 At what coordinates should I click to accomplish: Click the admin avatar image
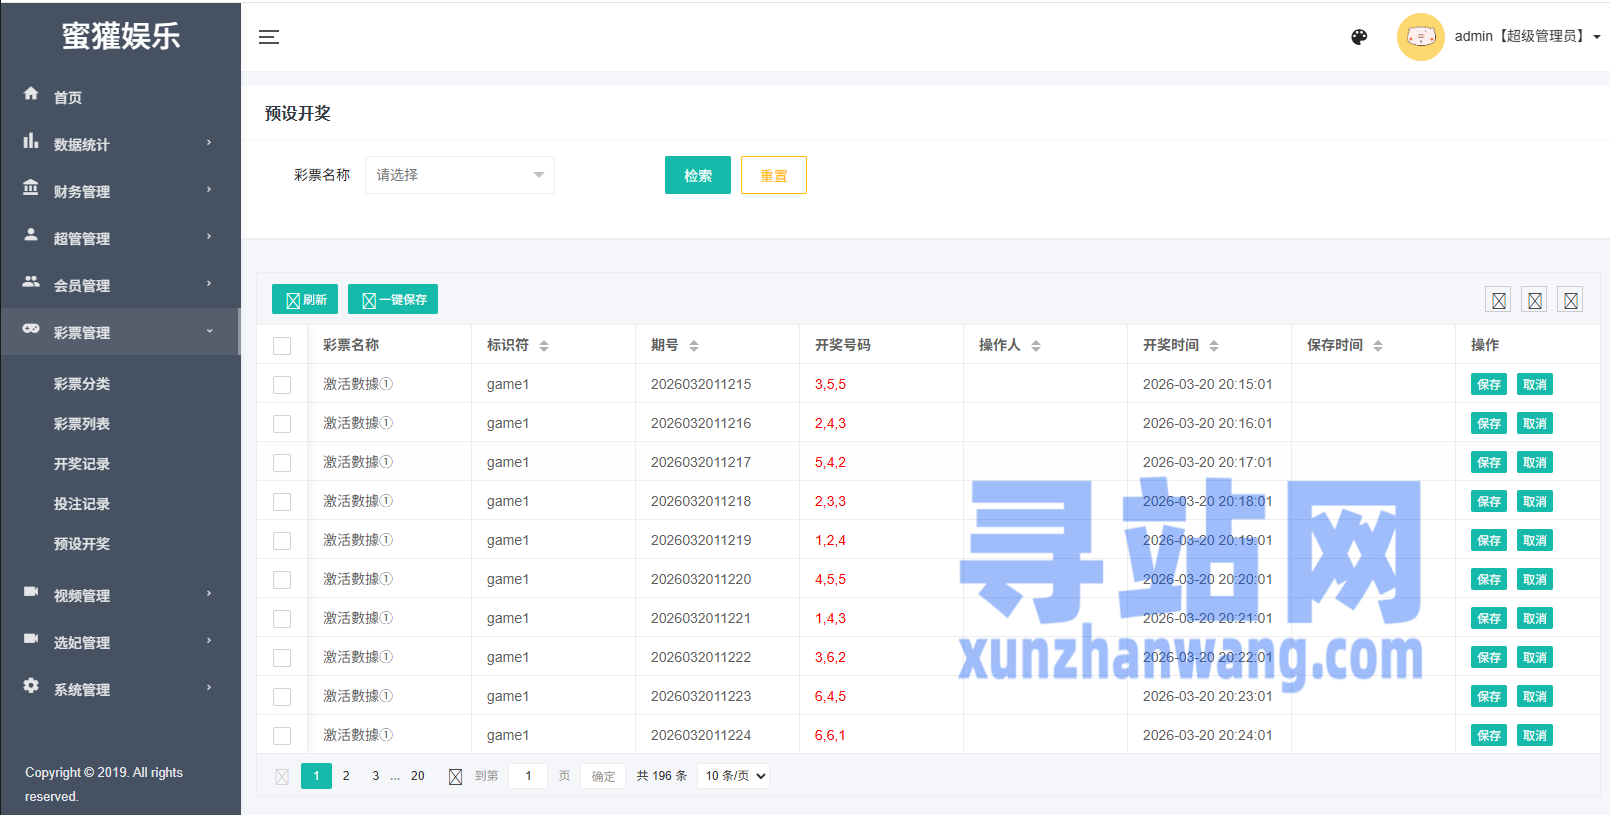click(1420, 37)
